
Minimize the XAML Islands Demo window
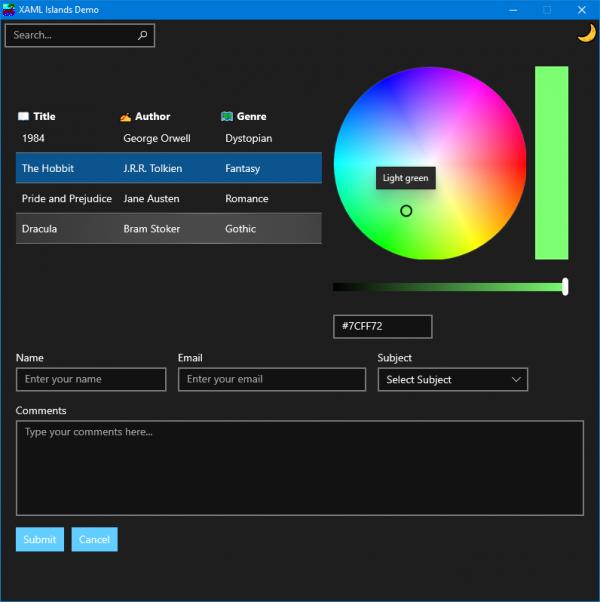(513, 10)
